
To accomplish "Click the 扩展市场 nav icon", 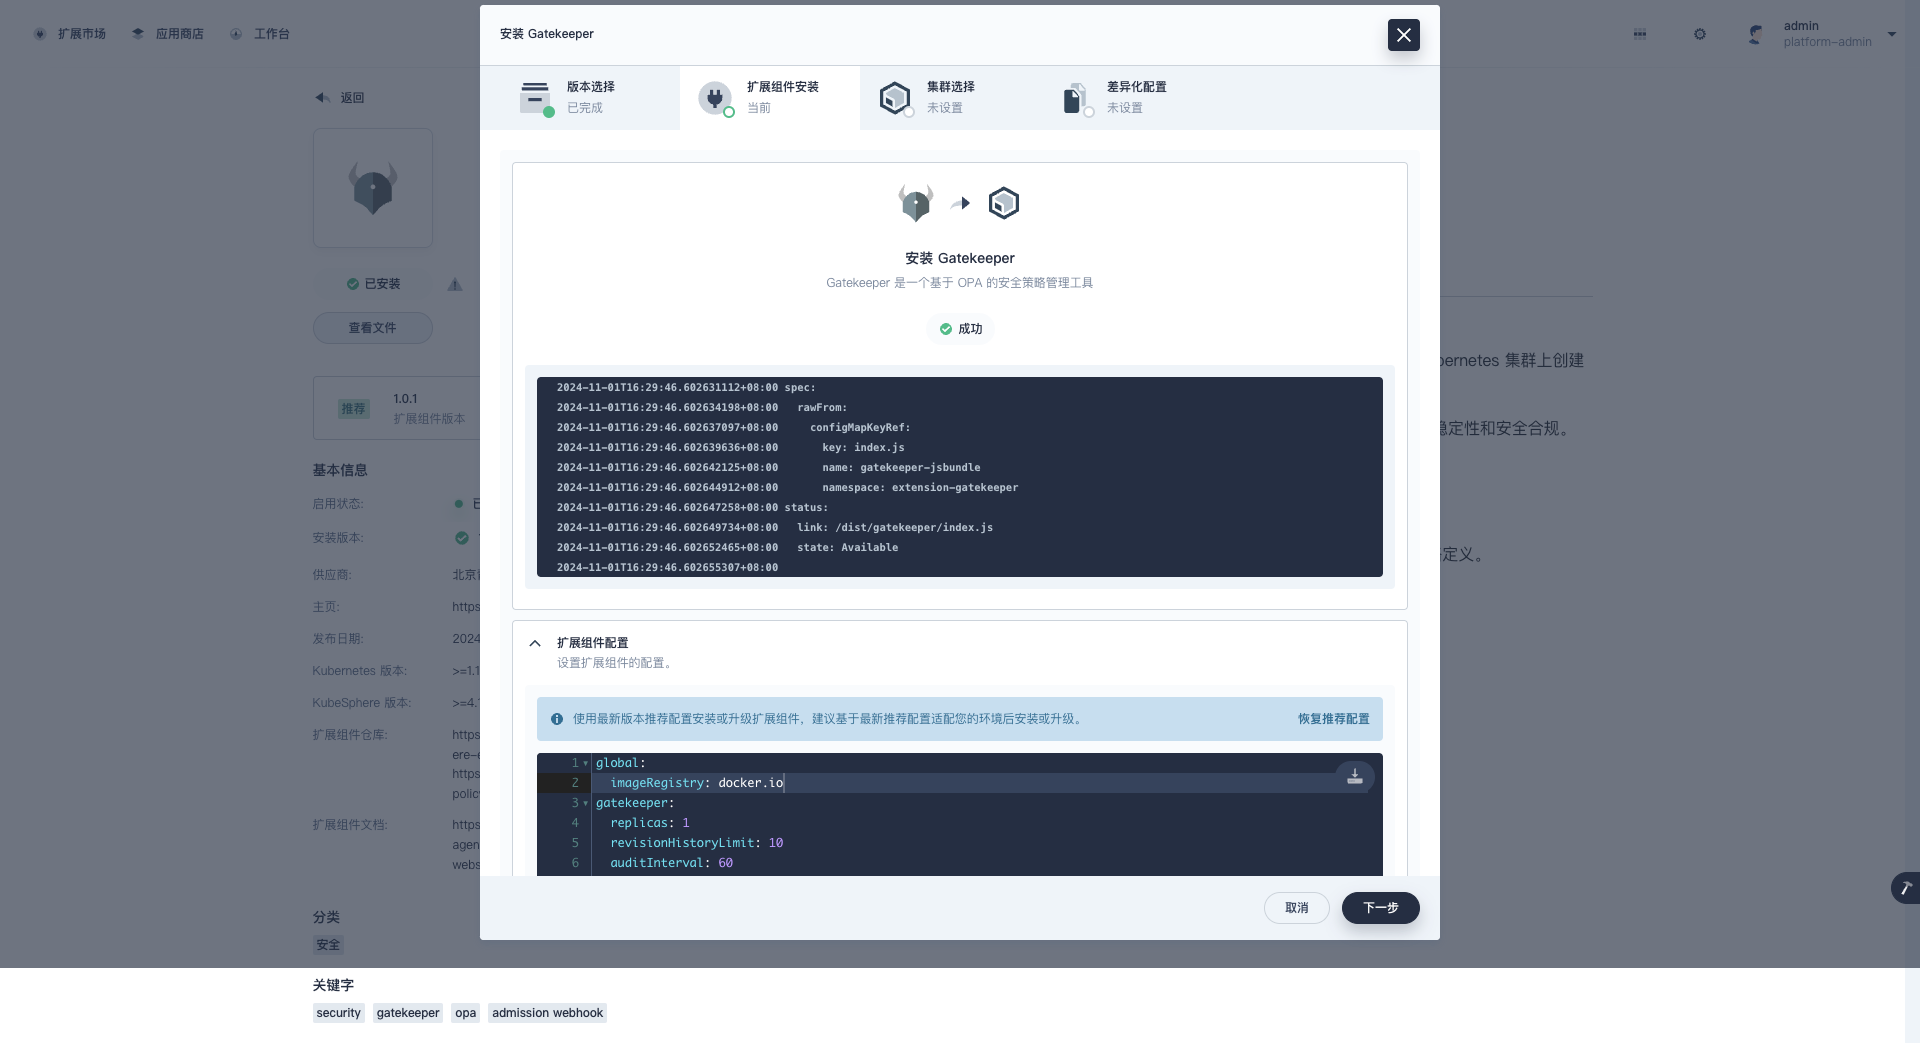I will 40,34.
